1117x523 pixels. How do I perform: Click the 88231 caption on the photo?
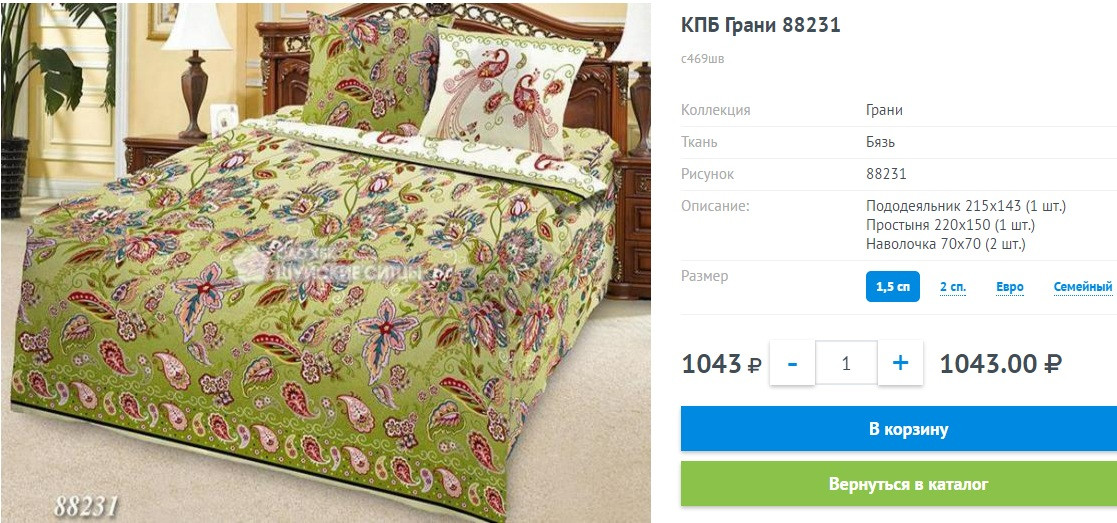(85, 506)
